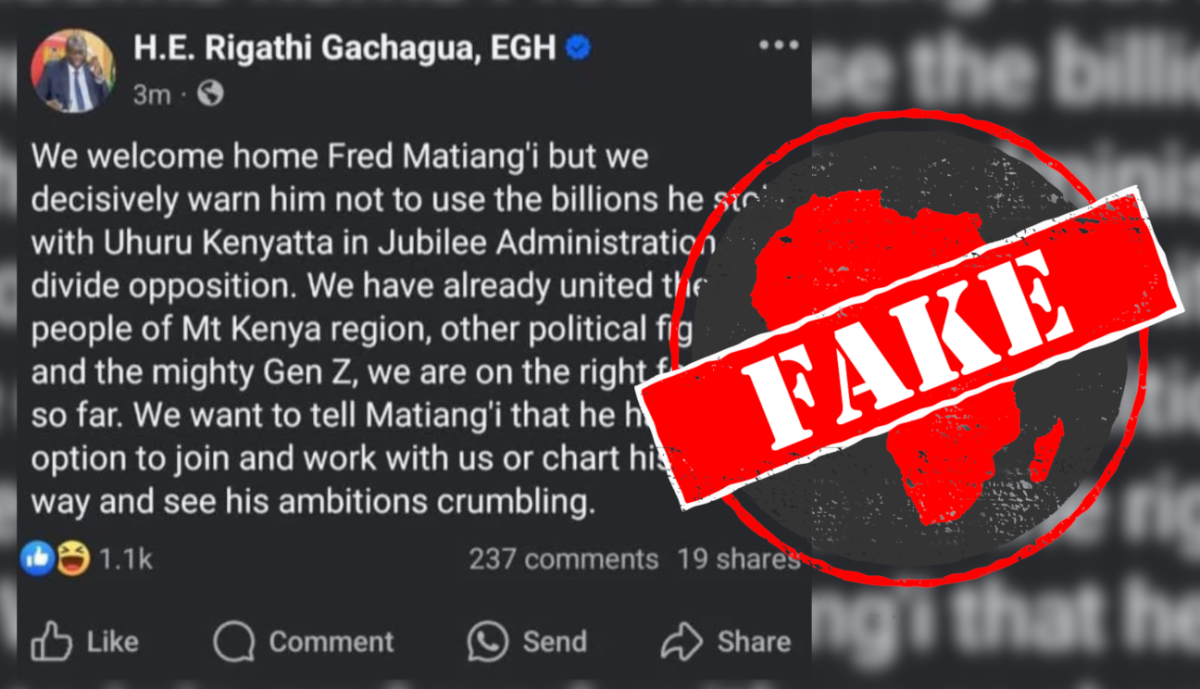1200x689 pixels.
Task: Select the Comment button label
Action: [x=331, y=641]
